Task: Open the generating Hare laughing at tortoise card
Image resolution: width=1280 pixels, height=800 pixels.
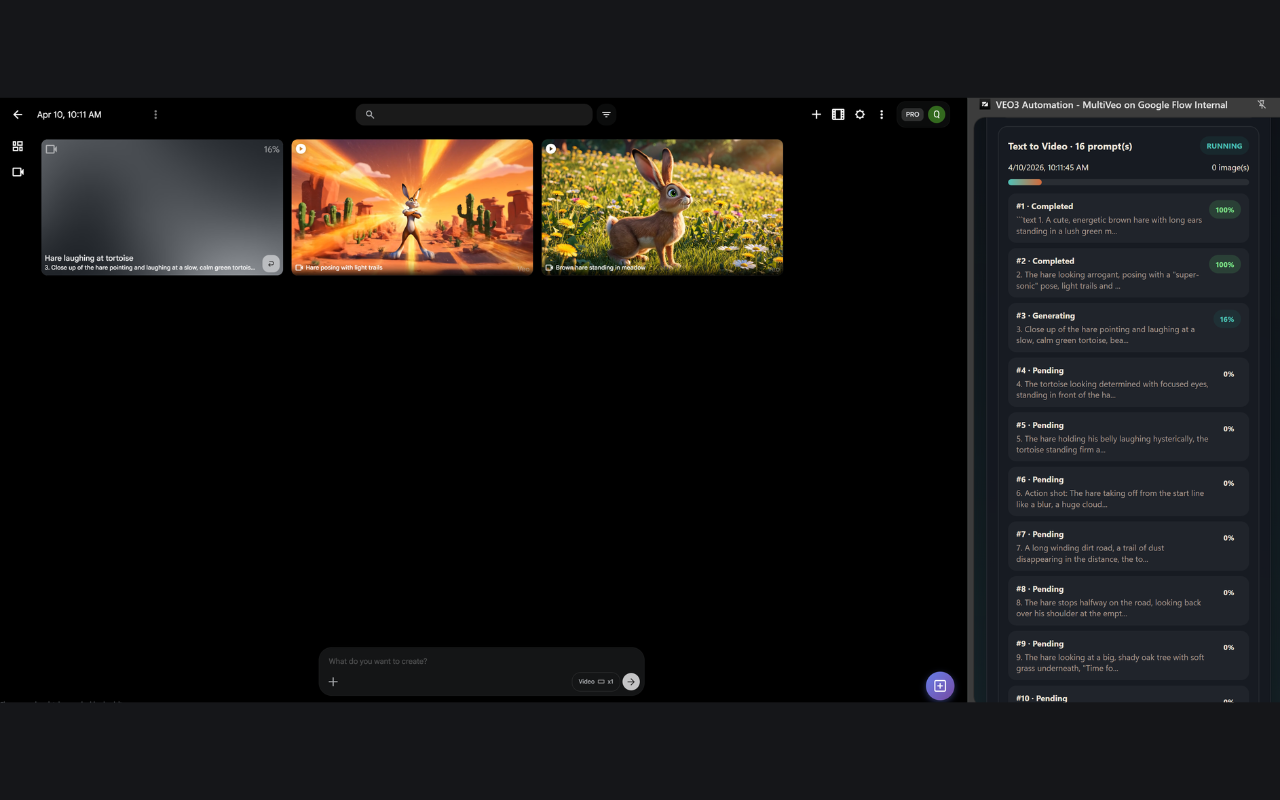Action: click(x=162, y=207)
